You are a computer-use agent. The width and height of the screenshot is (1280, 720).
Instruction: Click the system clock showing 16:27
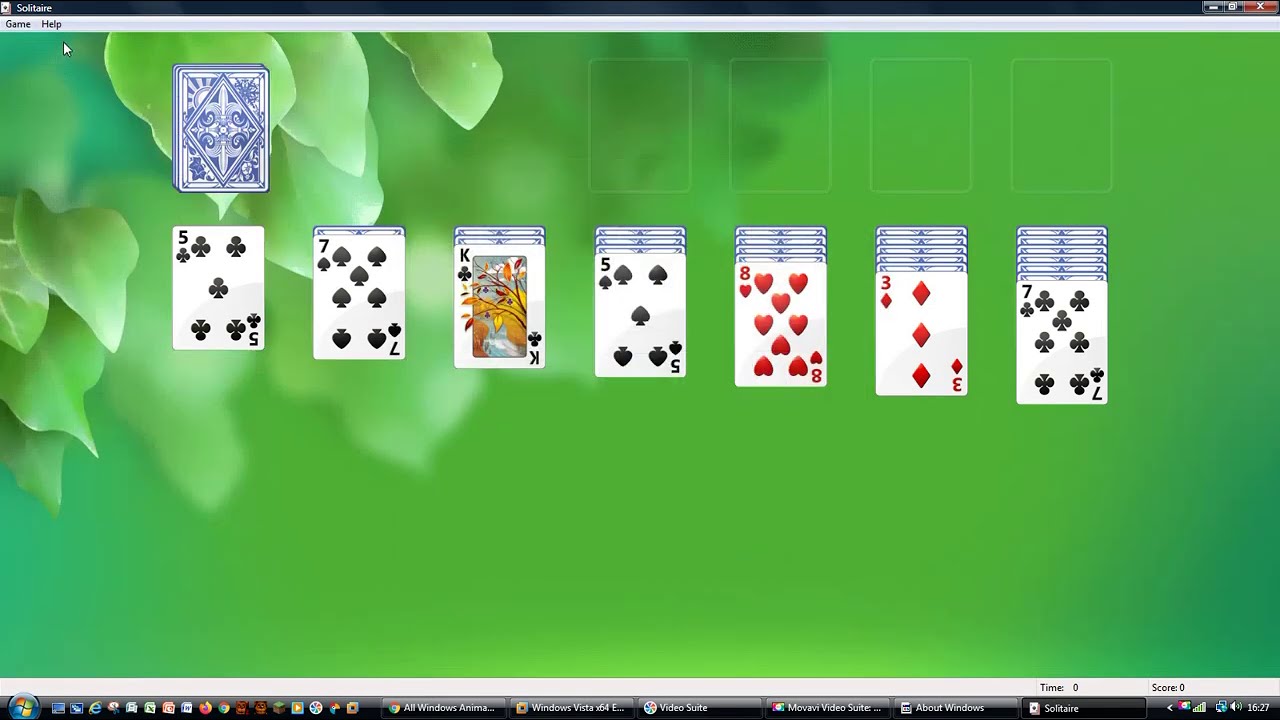(1258, 708)
